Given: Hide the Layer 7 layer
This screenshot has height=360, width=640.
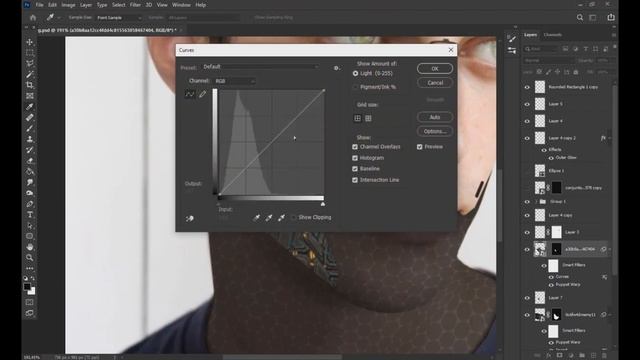Looking at the screenshot, I should point(527,298).
